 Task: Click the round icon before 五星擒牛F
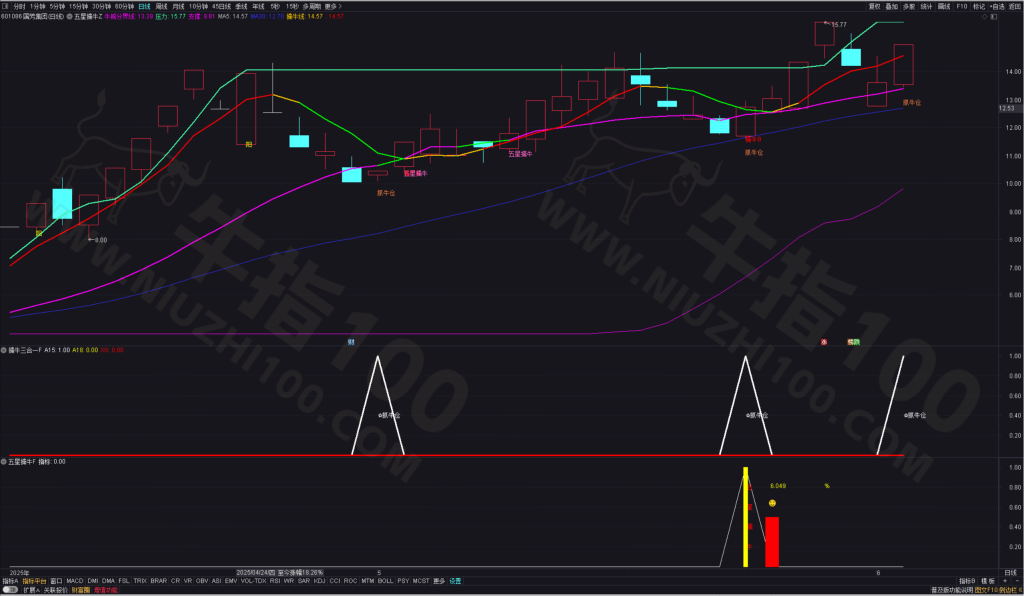4,462
